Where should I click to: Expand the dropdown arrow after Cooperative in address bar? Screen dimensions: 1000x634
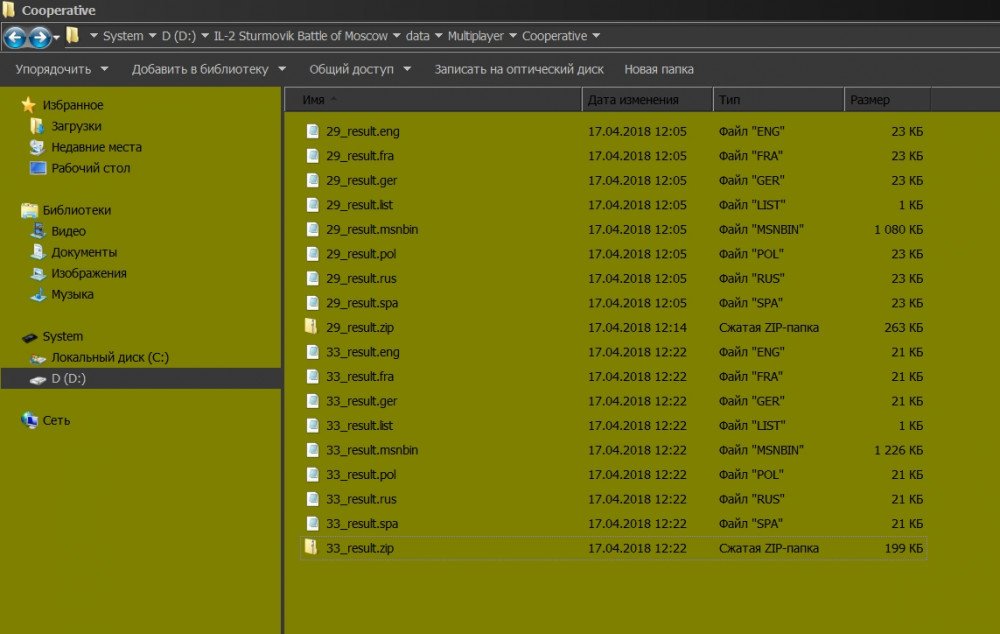tap(597, 36)
